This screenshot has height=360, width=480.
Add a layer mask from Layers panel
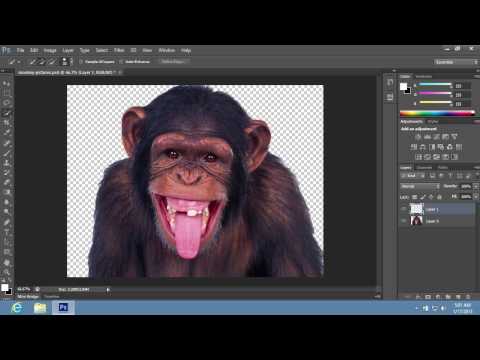click(428, 296)
